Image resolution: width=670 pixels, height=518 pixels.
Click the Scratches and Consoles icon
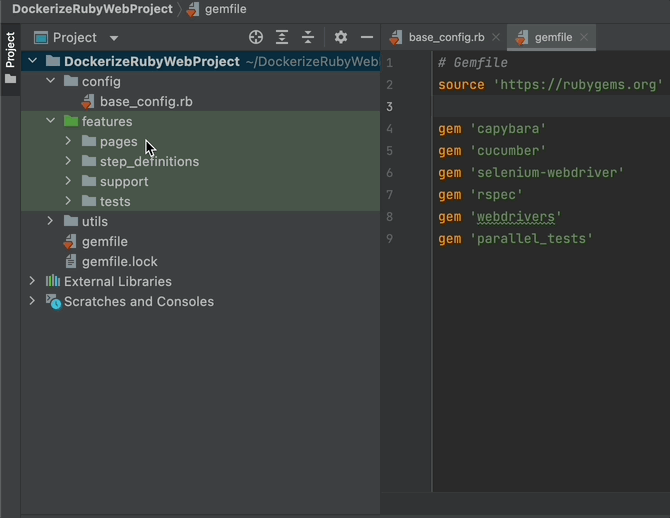[x=53, y=302]
